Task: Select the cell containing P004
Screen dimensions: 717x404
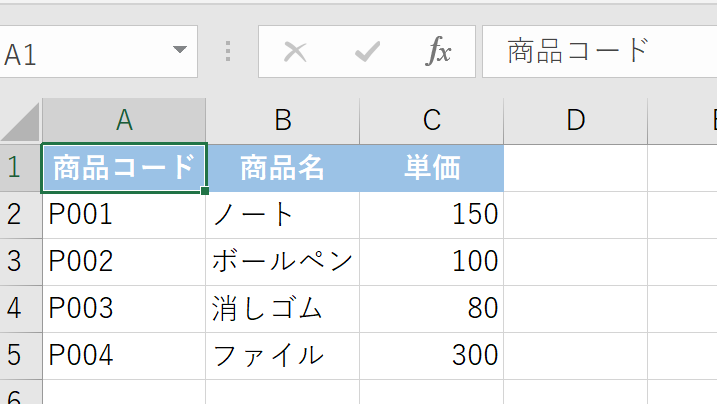Action: coord(124,356)
